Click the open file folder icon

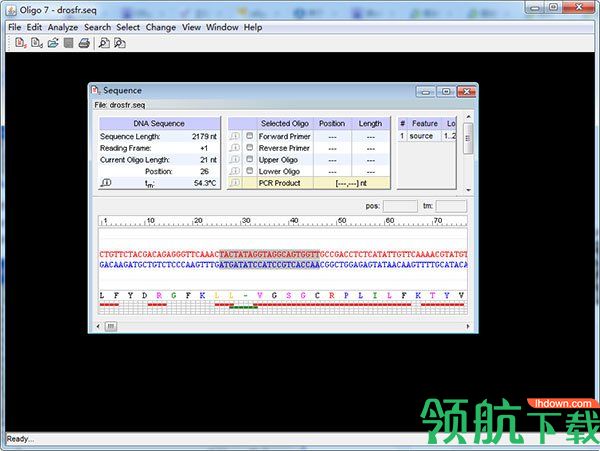(53, 43)
